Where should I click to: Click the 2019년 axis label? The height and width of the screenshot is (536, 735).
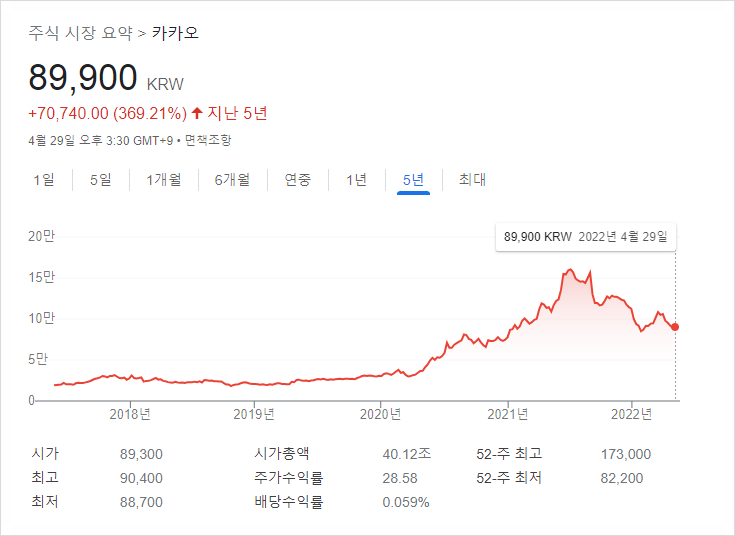[x=254, y=414]
